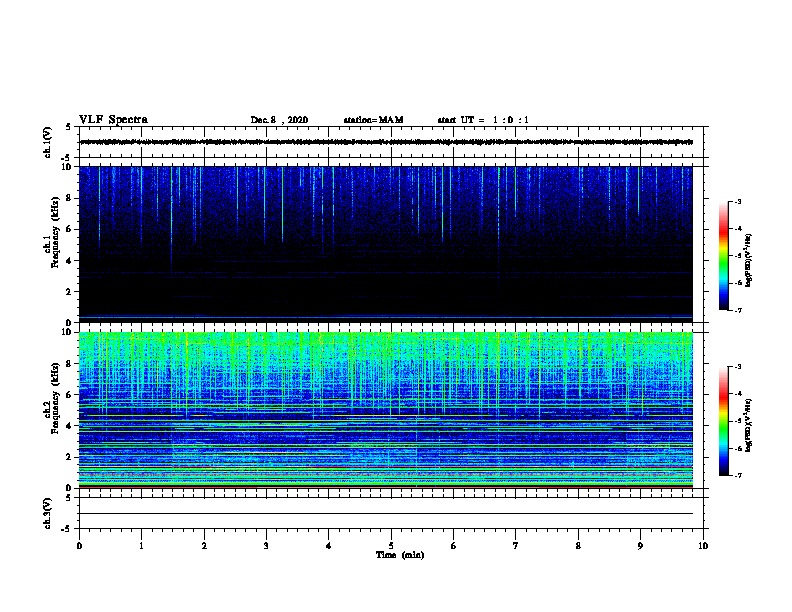Click time axis tick label "8"
Viewport: 792px width, 612px height.
pos(578,546)
